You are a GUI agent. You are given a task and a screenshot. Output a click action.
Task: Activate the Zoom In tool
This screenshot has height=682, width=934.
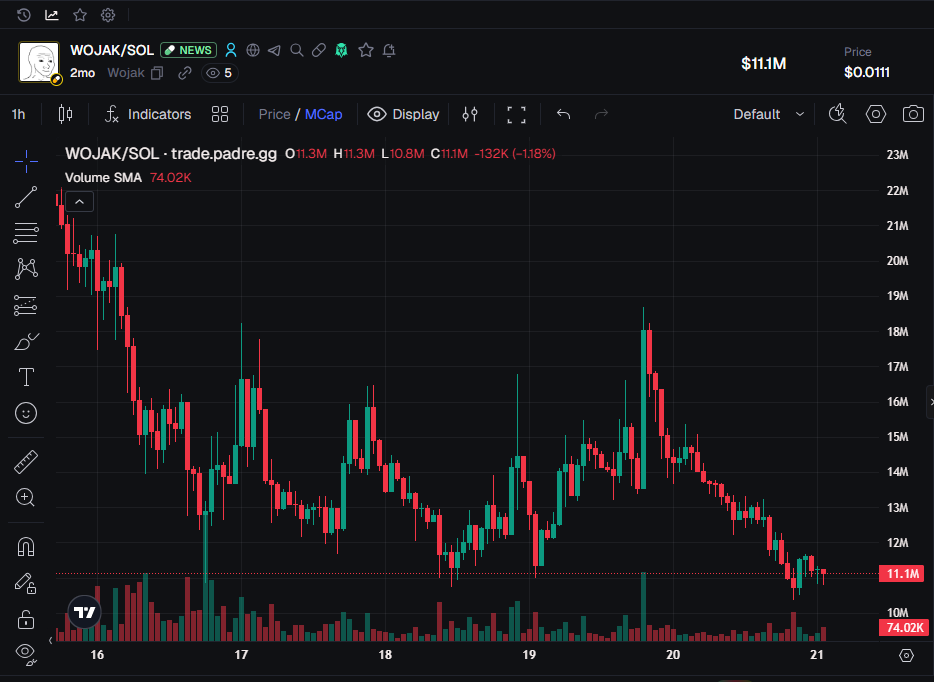click(25, 497)
